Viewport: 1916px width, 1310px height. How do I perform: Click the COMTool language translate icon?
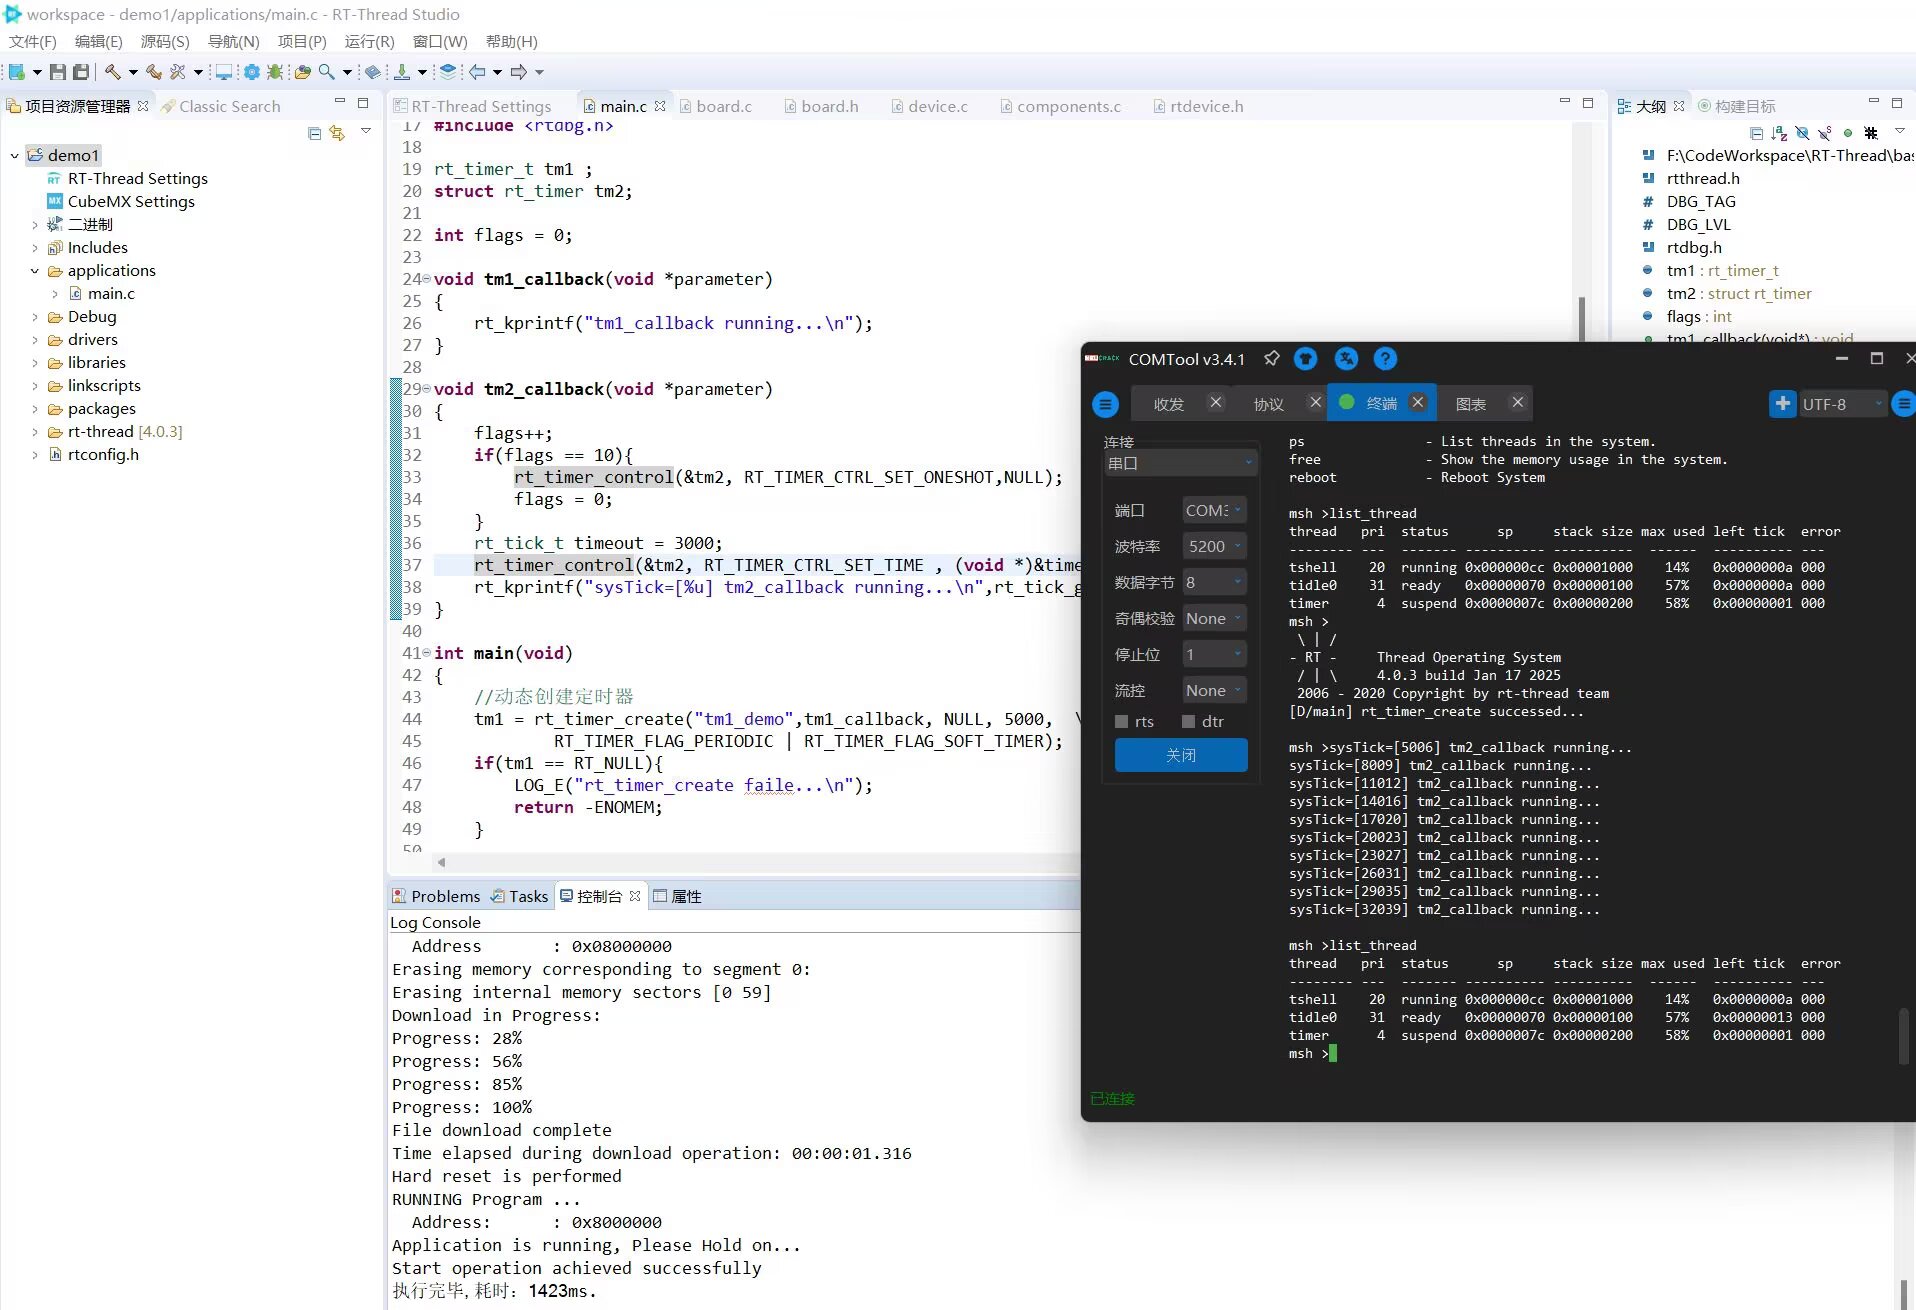[x=1346, y=359]
